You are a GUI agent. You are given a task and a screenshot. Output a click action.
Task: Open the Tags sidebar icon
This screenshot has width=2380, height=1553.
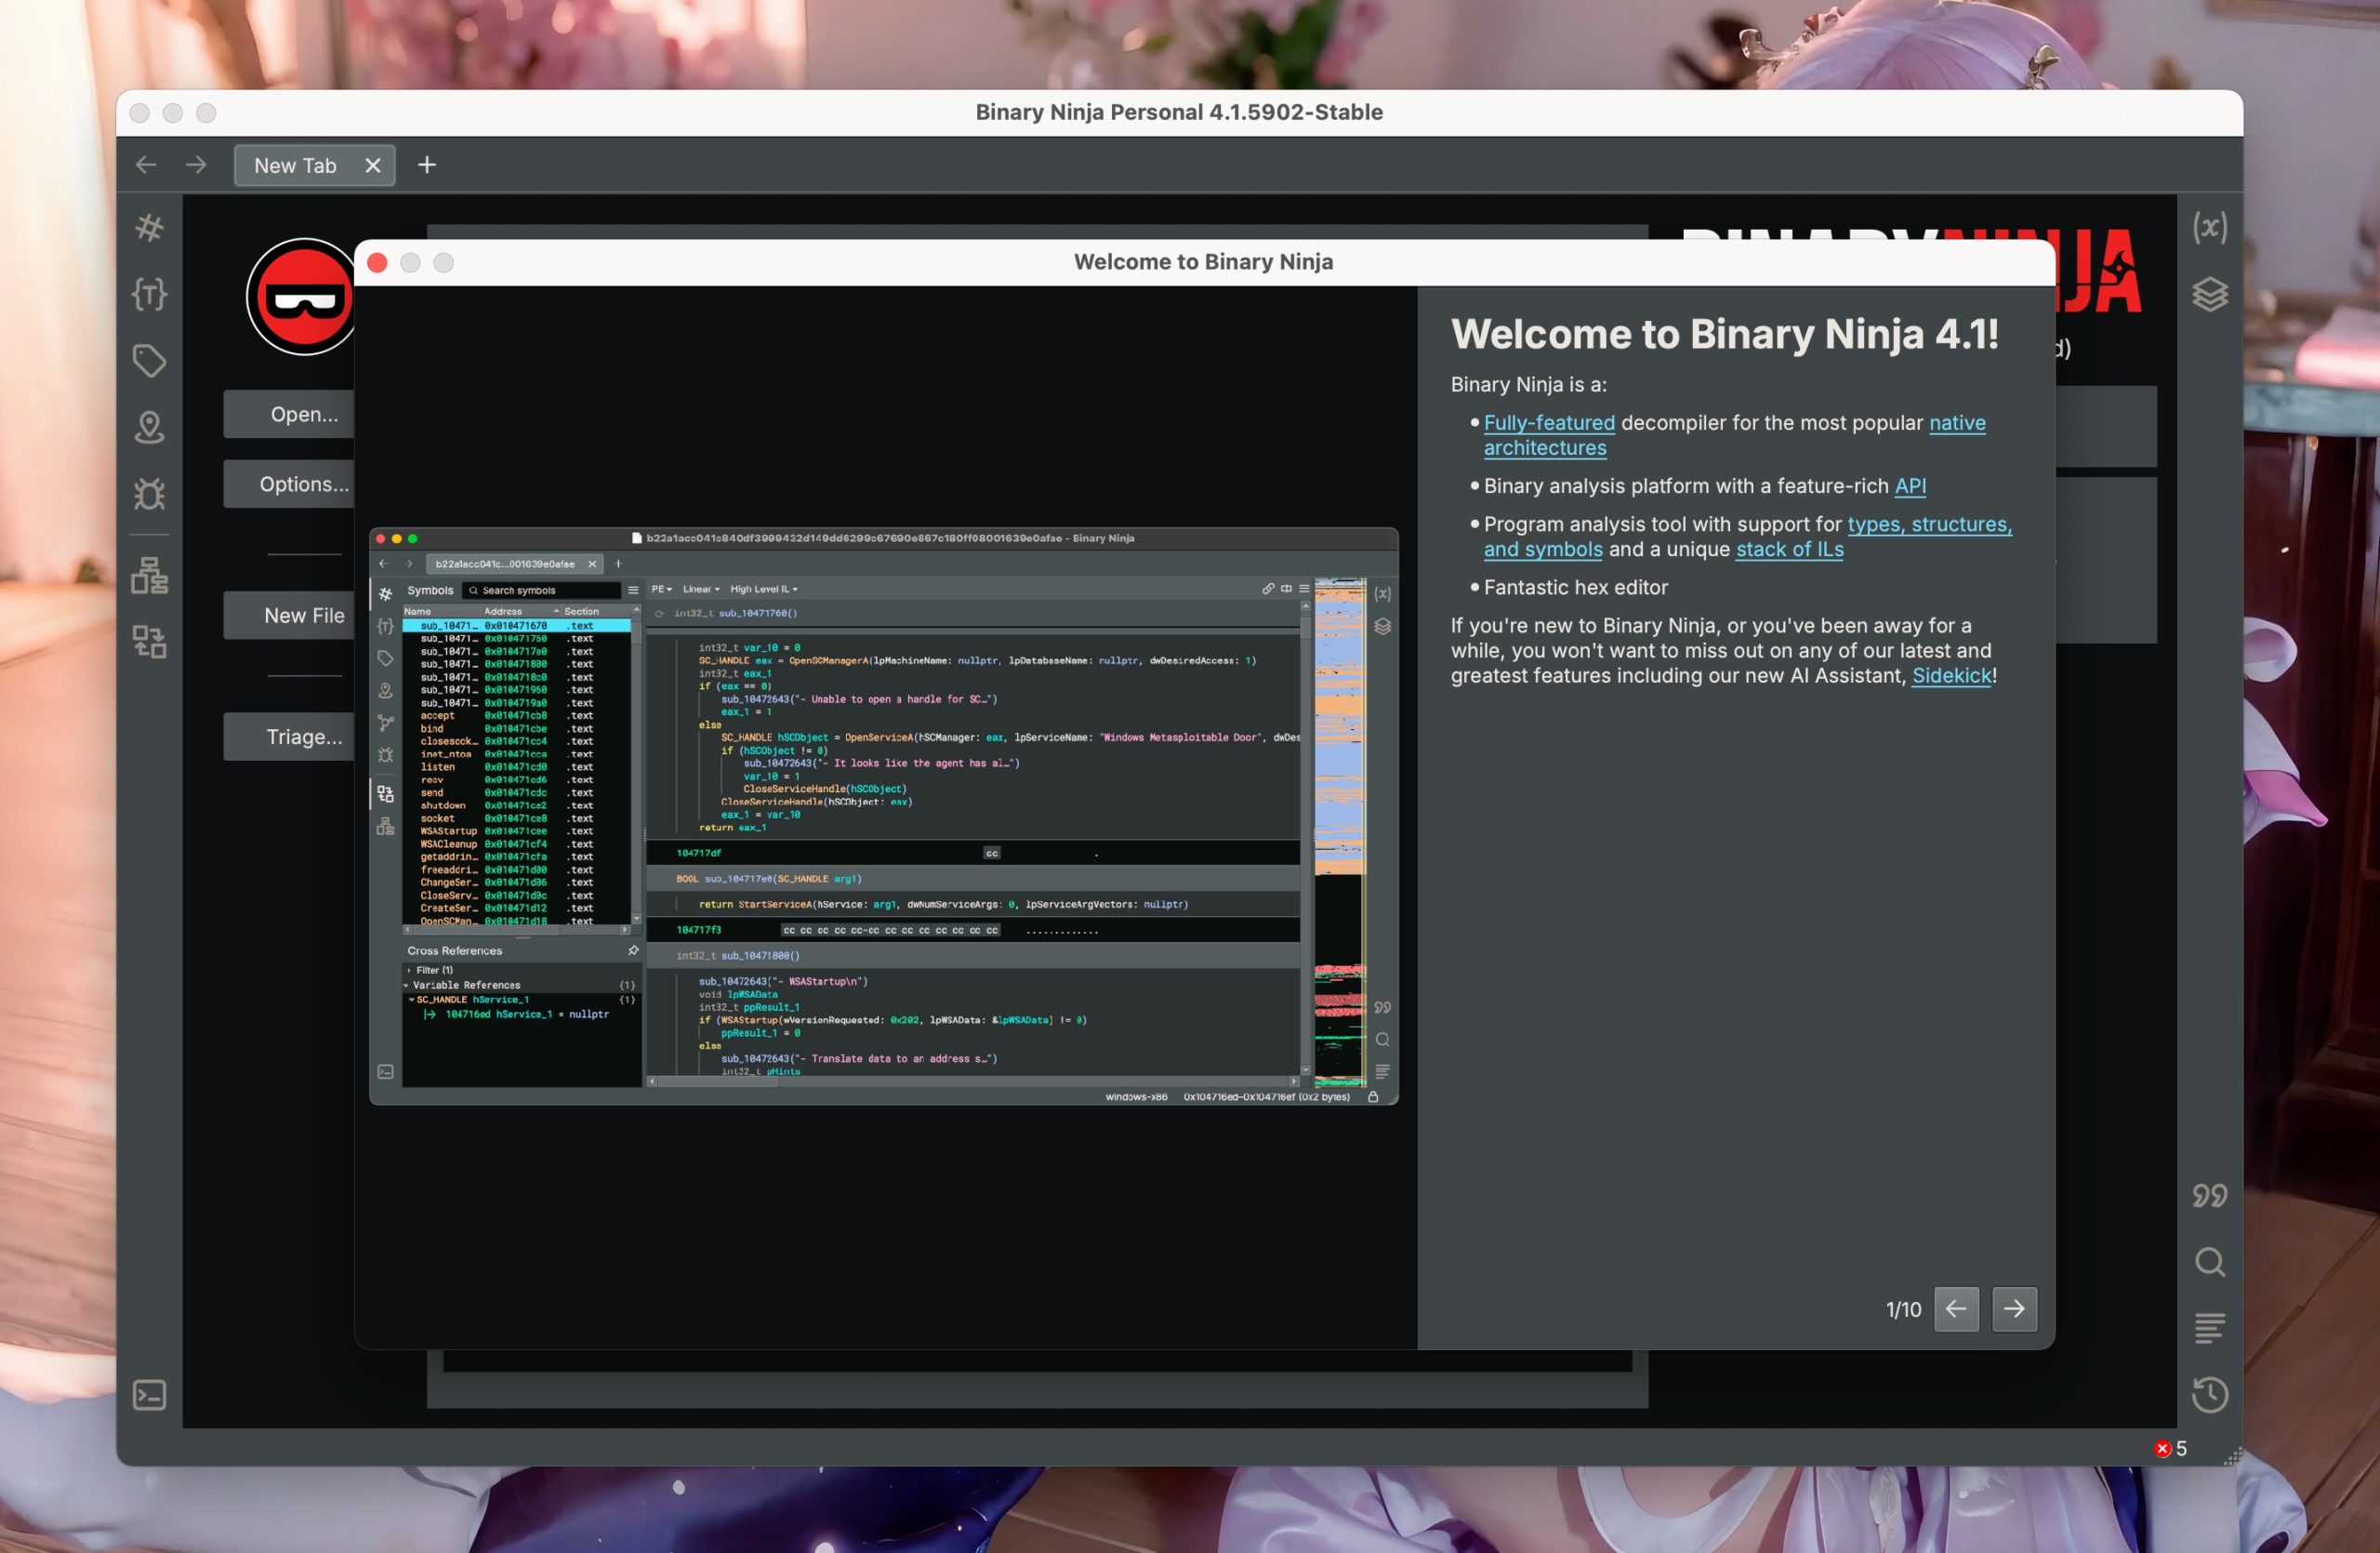point(149,361)
